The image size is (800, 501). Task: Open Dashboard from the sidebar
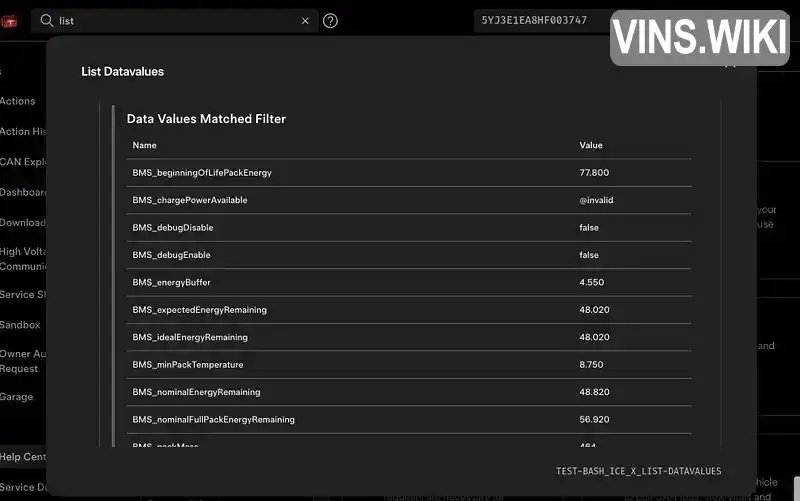(23, 192)
